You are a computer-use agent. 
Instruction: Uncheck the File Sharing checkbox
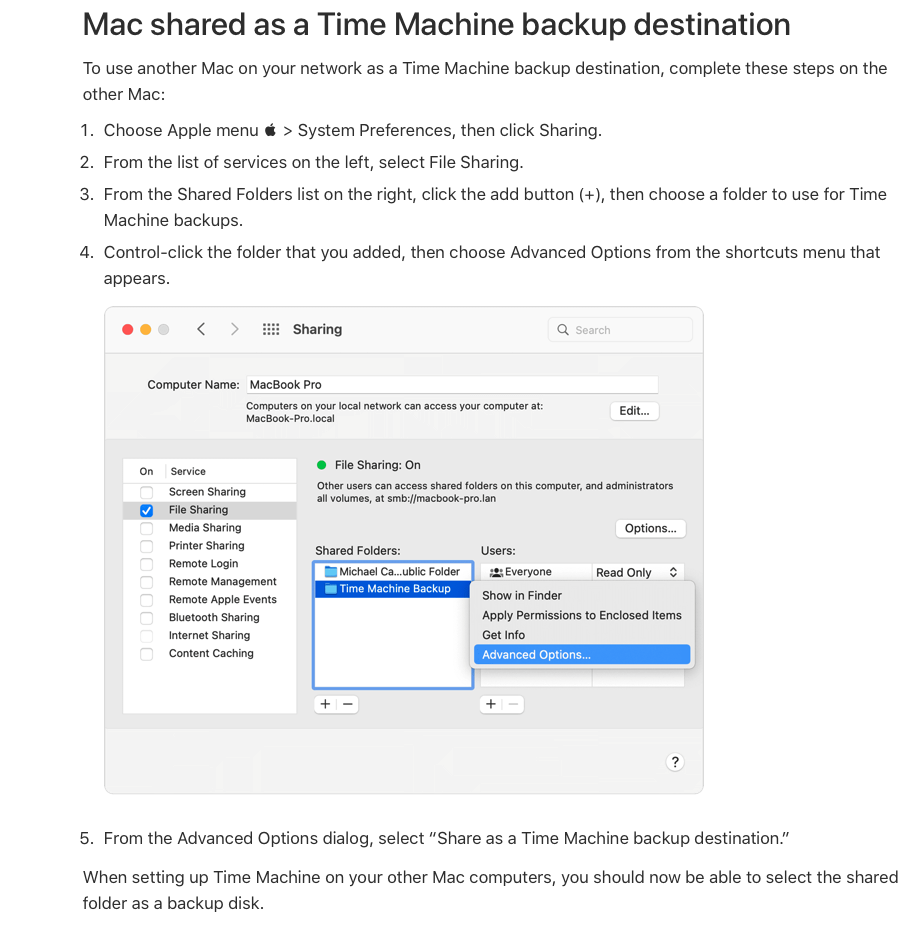pyautogui.click(x=147, y=510)
